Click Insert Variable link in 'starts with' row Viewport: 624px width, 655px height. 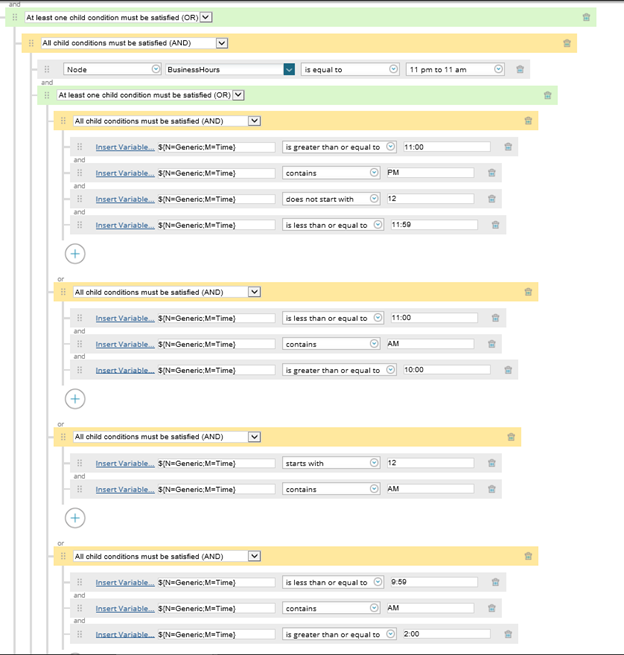(x=125, y=463)
